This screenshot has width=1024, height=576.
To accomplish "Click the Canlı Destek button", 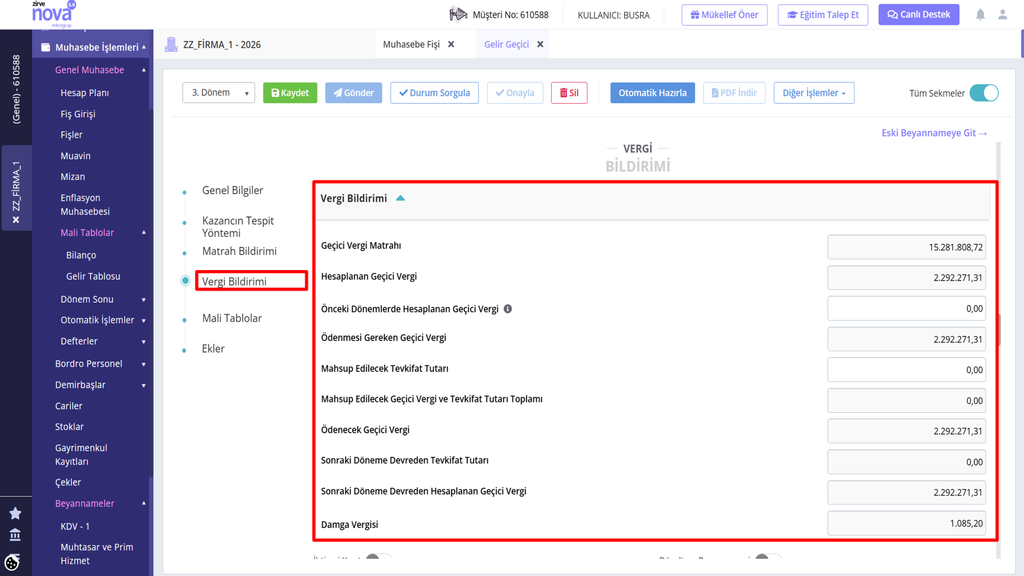I will [x=919, y=14].
